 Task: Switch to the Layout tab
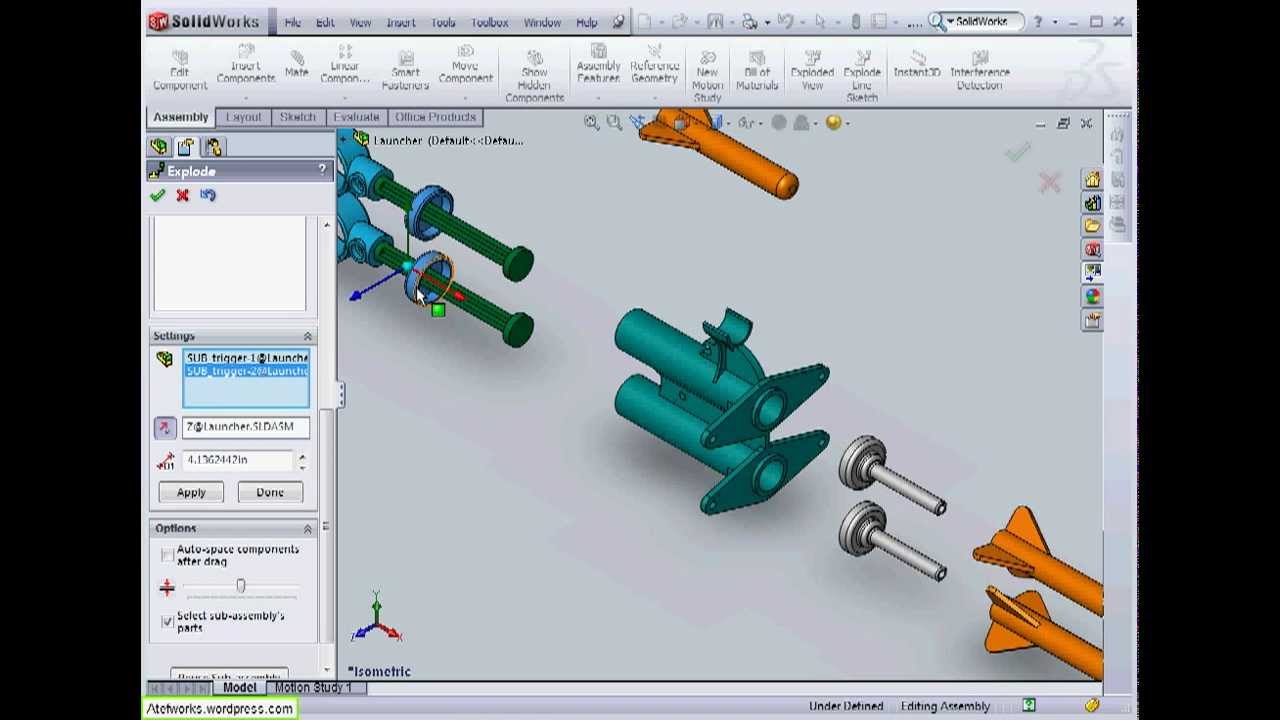click(x=243, y=118)
